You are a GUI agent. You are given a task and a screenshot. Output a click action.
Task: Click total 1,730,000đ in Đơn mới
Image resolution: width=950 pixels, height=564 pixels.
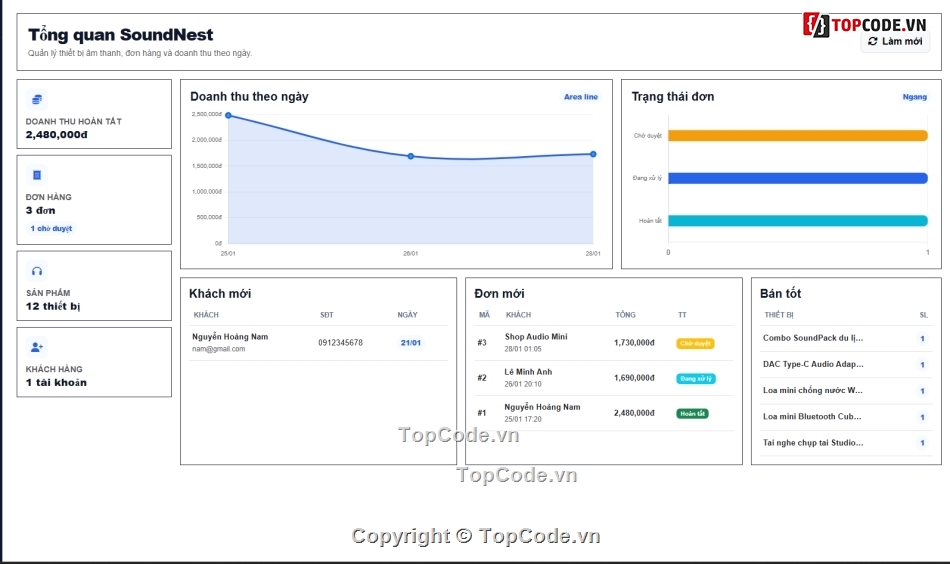click(634, 343)
